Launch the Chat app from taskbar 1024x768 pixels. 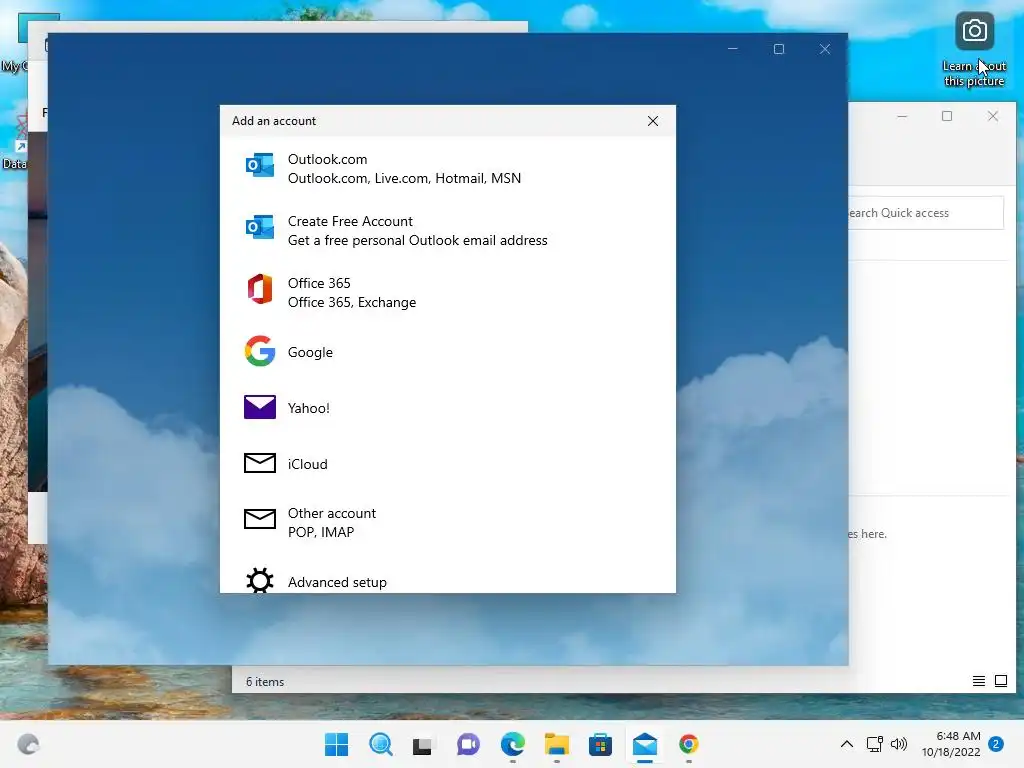click(x=468, y=744)
